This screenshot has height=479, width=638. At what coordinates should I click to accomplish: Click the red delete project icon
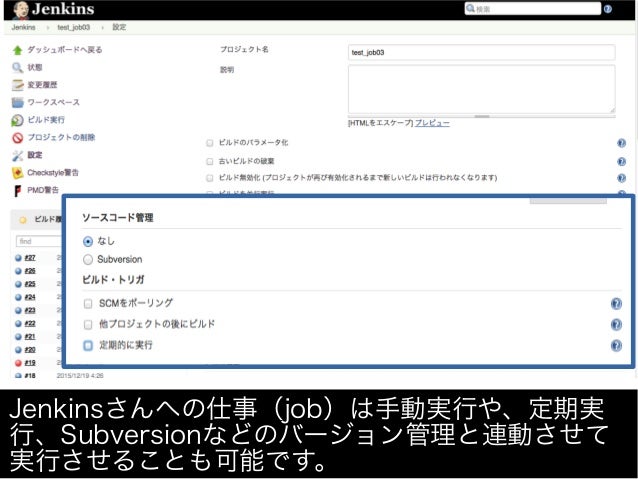tap(17, 138)
